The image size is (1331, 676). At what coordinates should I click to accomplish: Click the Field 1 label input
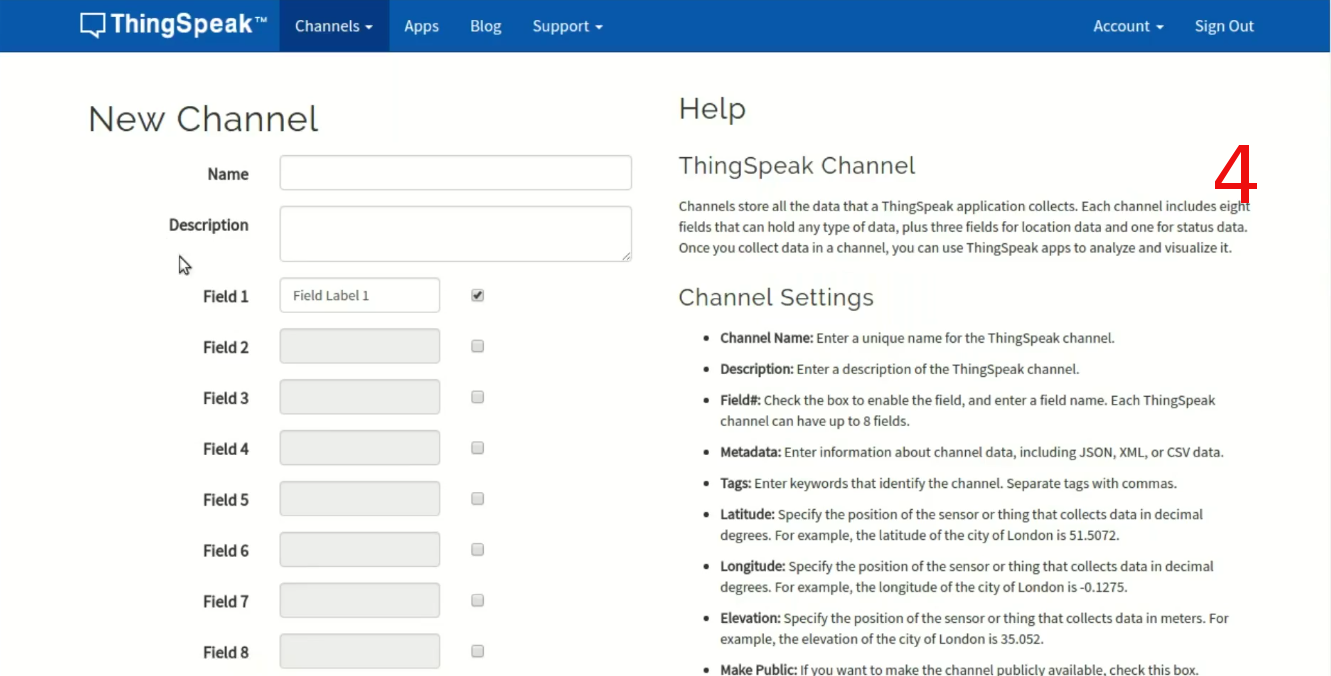pyautogui.click(x=359, y=296)
